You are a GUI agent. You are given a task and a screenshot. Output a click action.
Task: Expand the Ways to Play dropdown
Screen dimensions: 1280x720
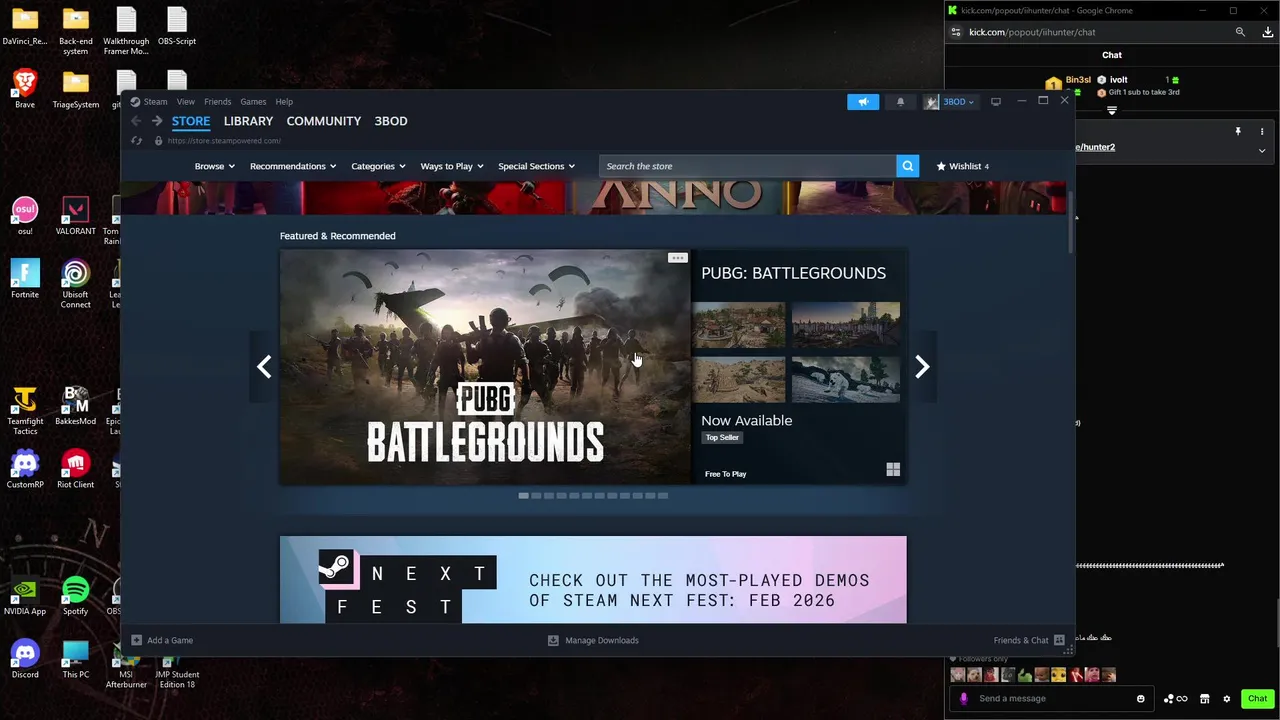(x=452, y=166)
